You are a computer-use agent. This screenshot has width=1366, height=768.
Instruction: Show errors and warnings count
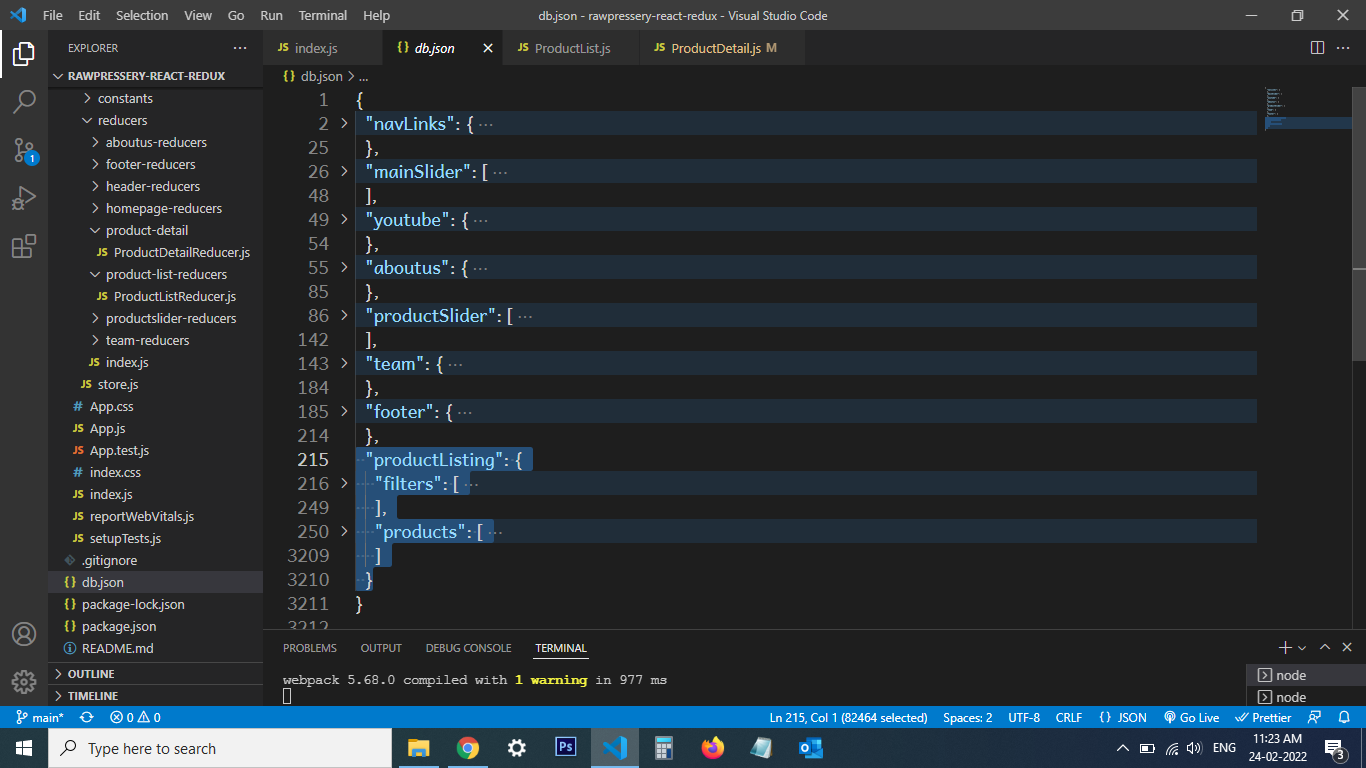coord(135,718)
